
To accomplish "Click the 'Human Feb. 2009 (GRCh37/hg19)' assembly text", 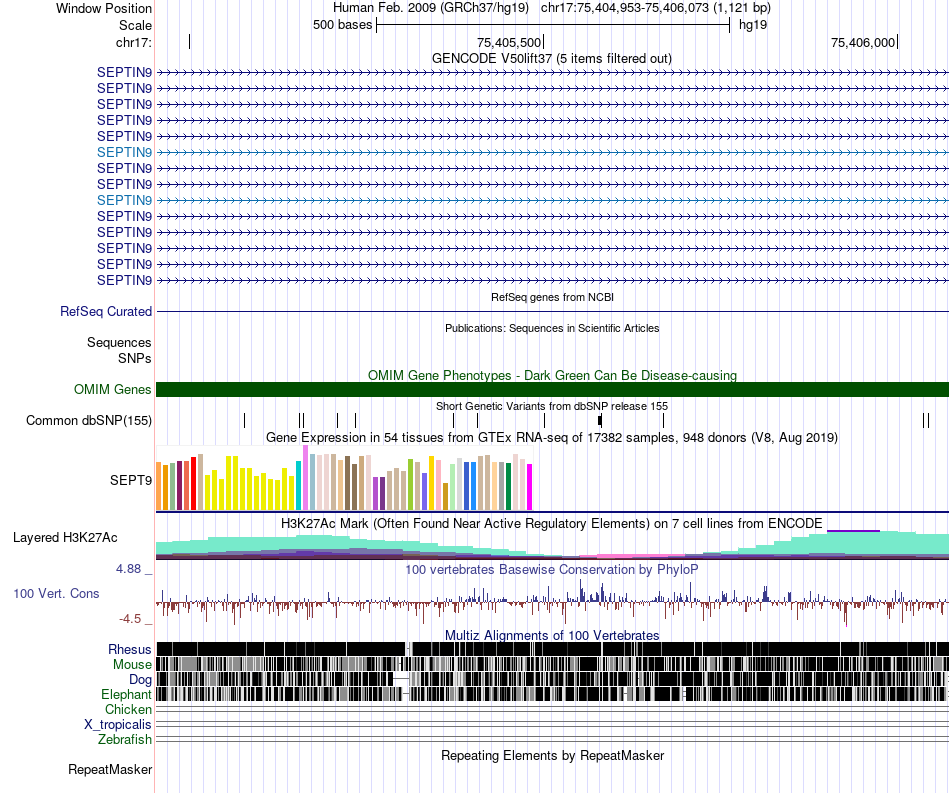I will [431, 8].
